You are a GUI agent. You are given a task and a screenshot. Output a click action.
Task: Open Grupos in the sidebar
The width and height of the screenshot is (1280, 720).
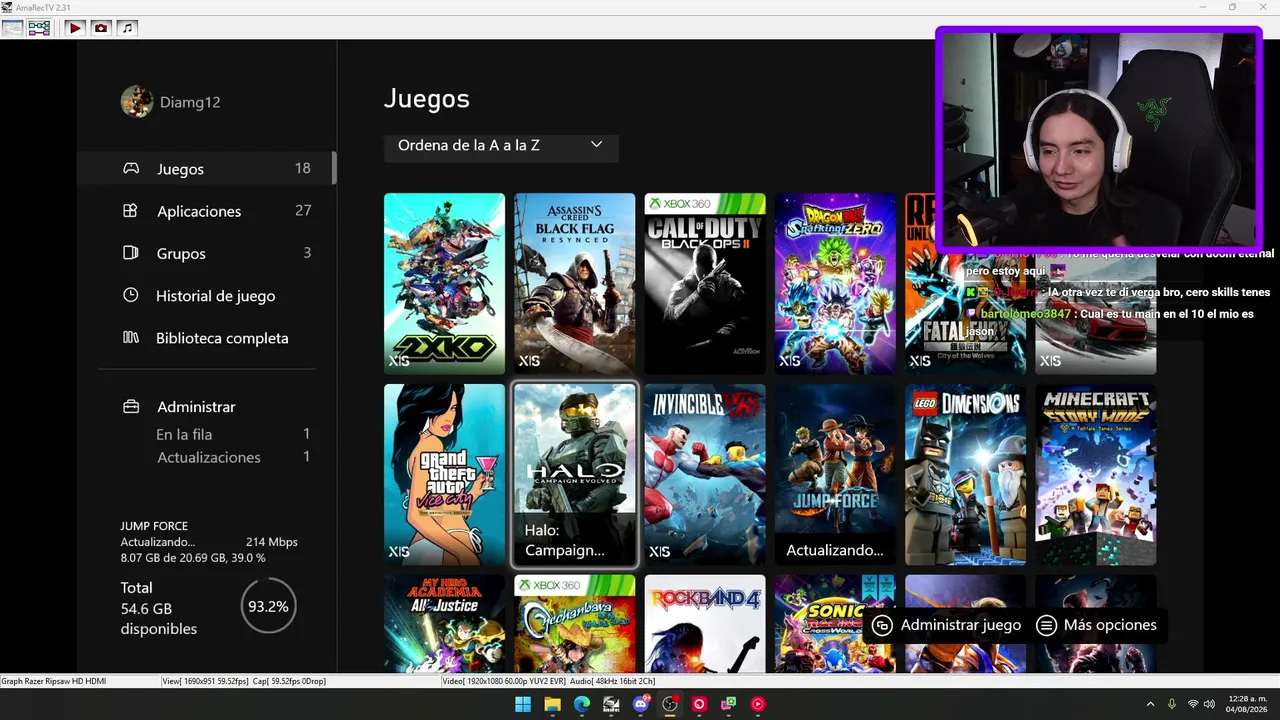pos(206,253)
